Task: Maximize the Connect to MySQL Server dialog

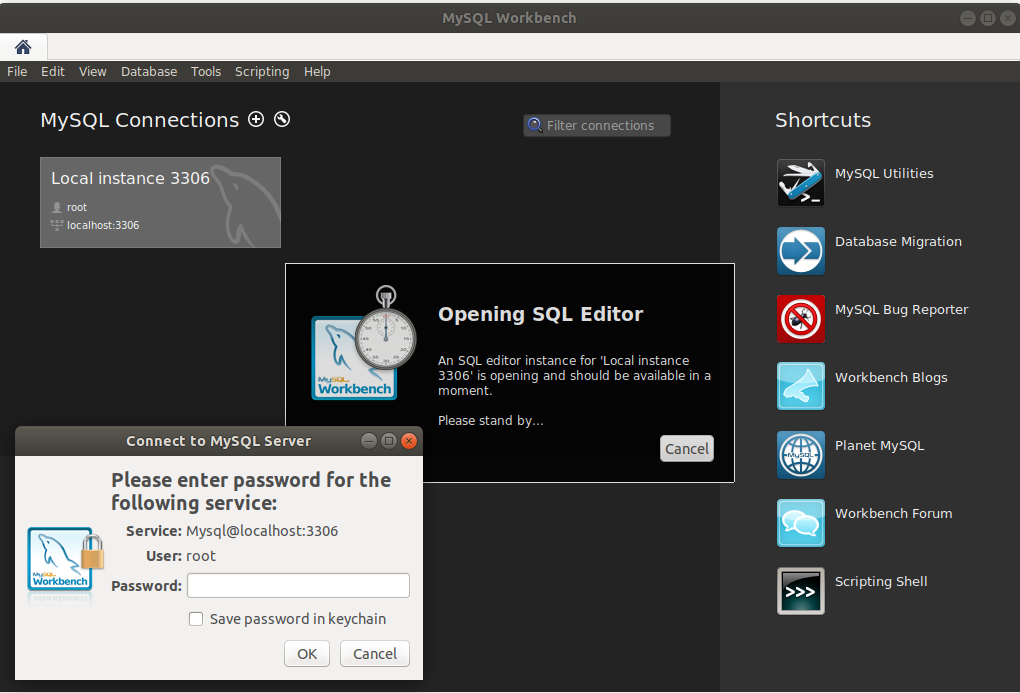Action: (389, 441)
